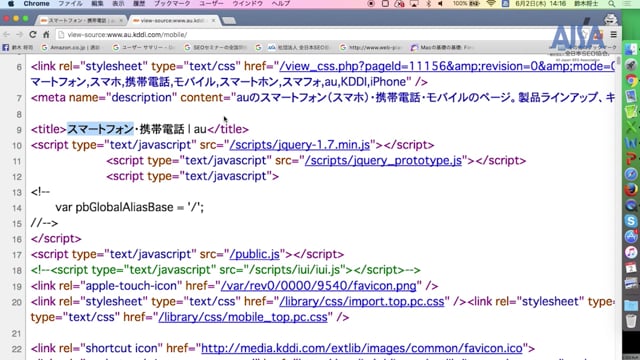Image resolution: width=640 pixels, height=360 pixels.
Task: Open Excel green X icon in dock
Action: pyautogui.click(x=631, y=127)
